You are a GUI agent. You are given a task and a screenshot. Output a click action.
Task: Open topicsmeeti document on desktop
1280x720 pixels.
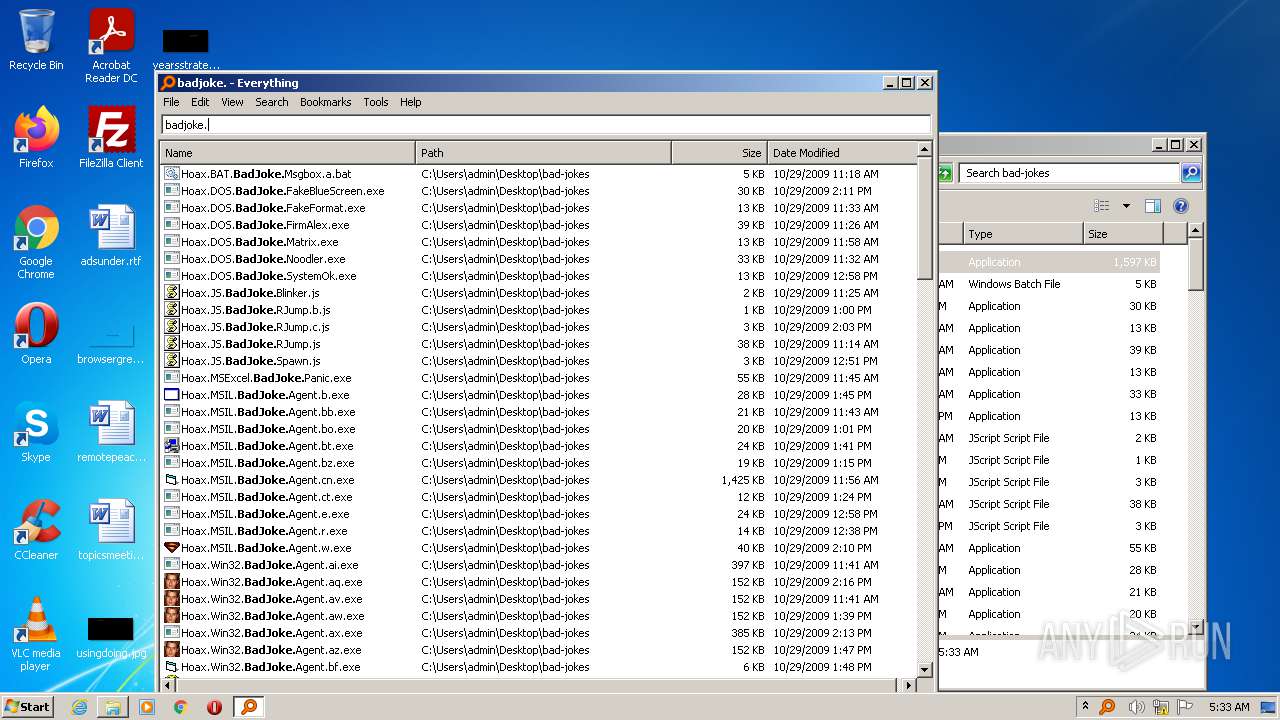pos(111,530)
